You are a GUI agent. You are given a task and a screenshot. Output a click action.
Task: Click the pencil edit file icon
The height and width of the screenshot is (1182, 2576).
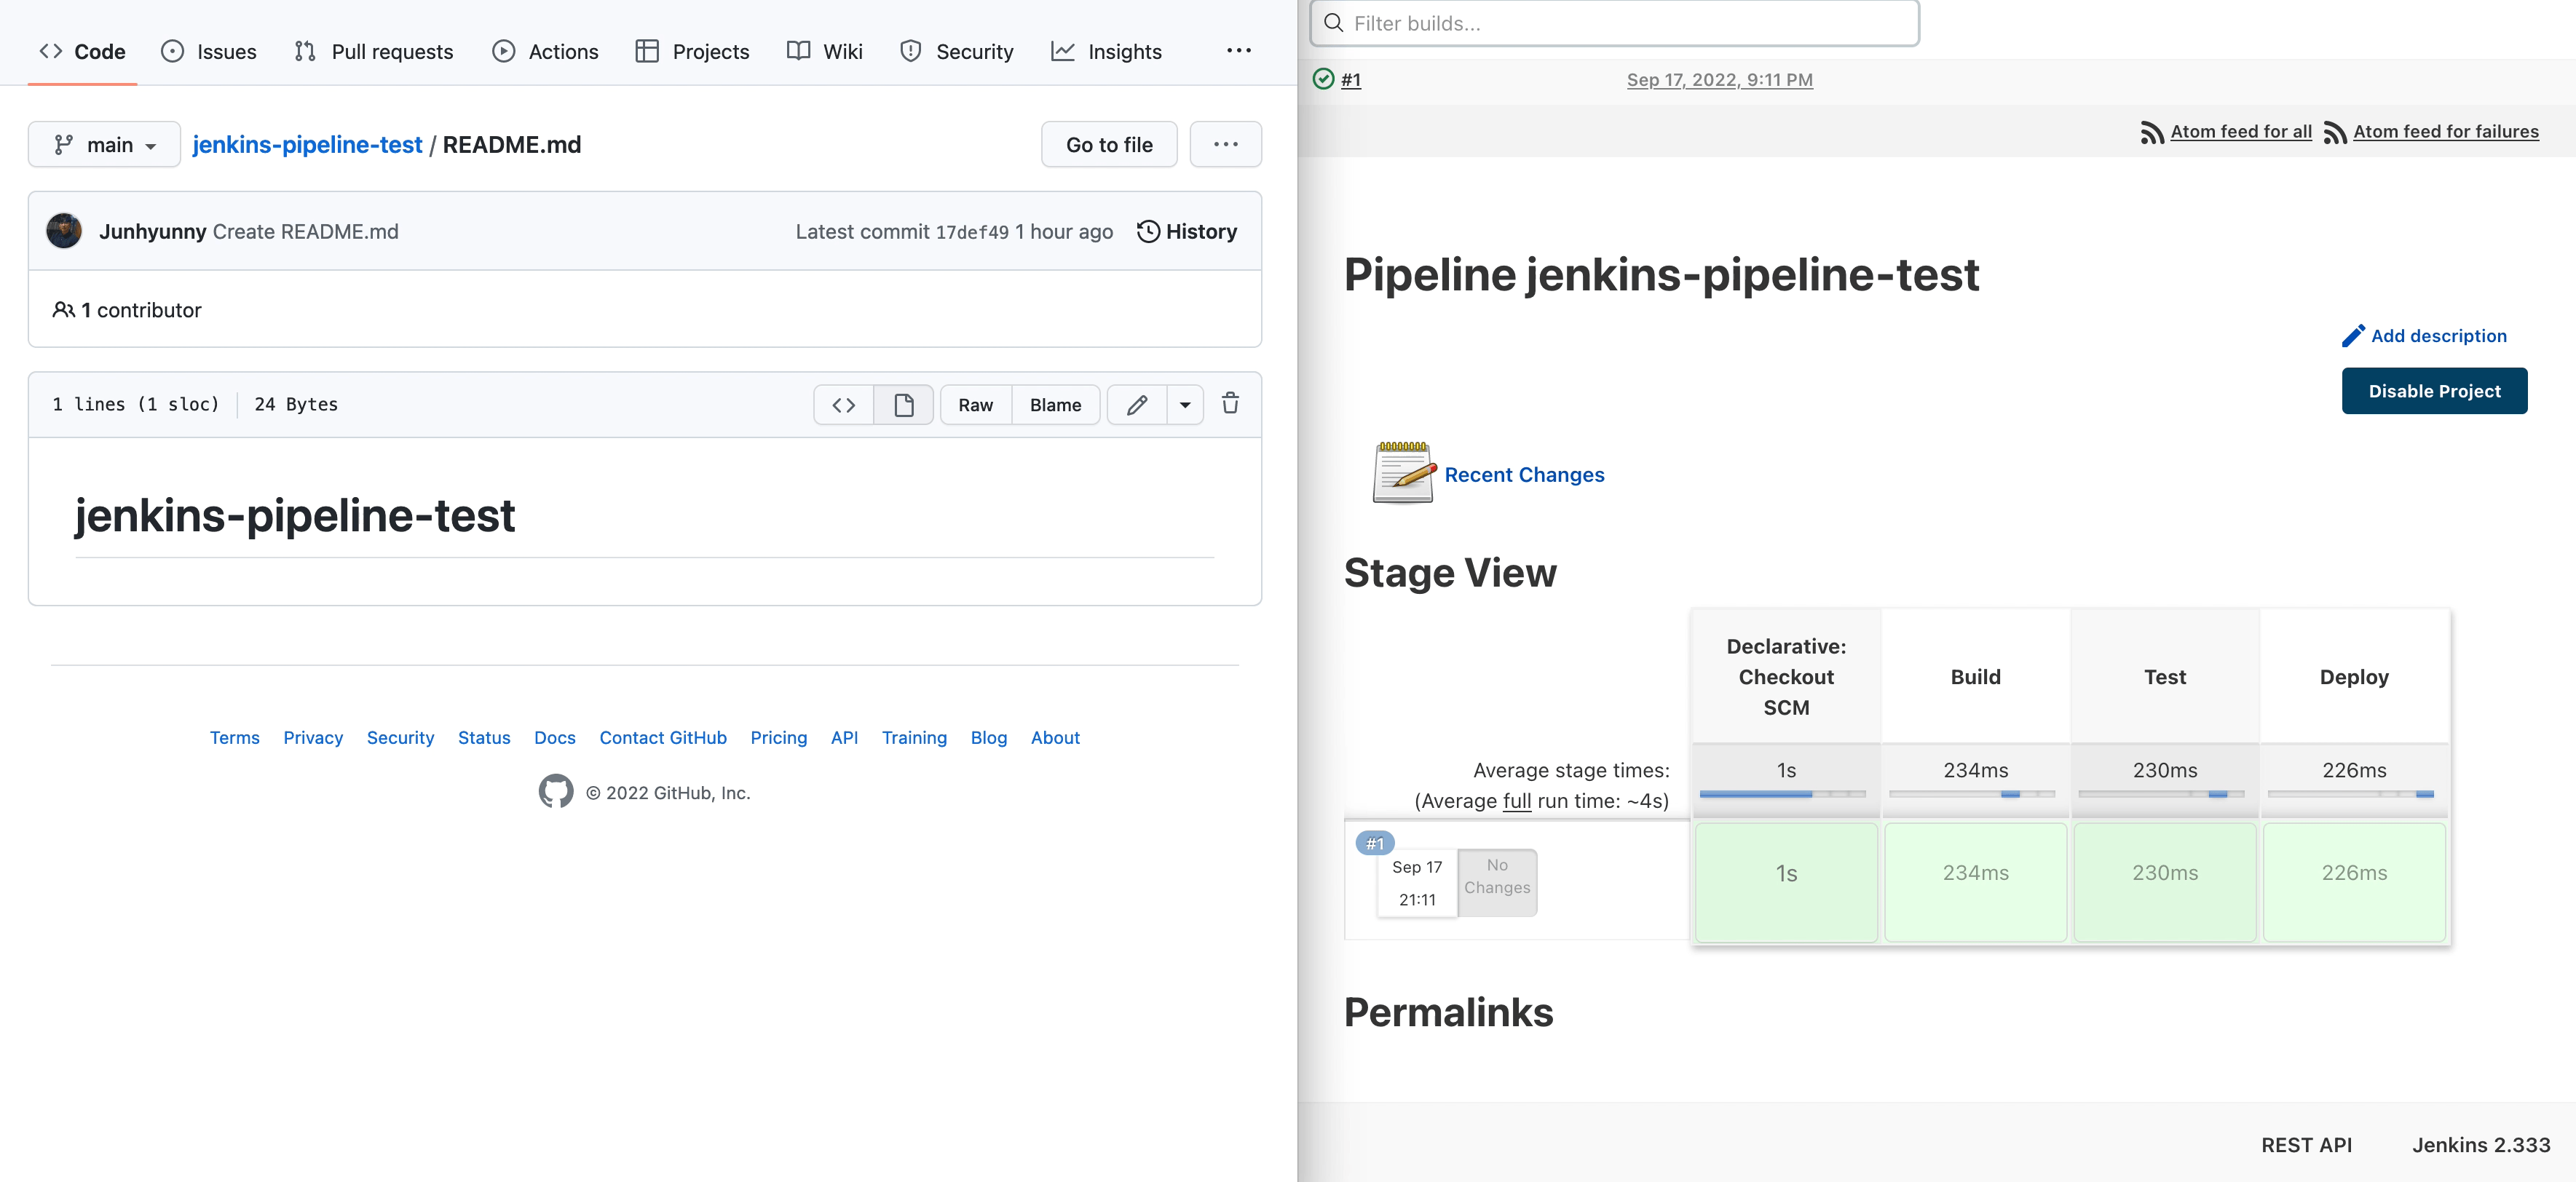1137,405
